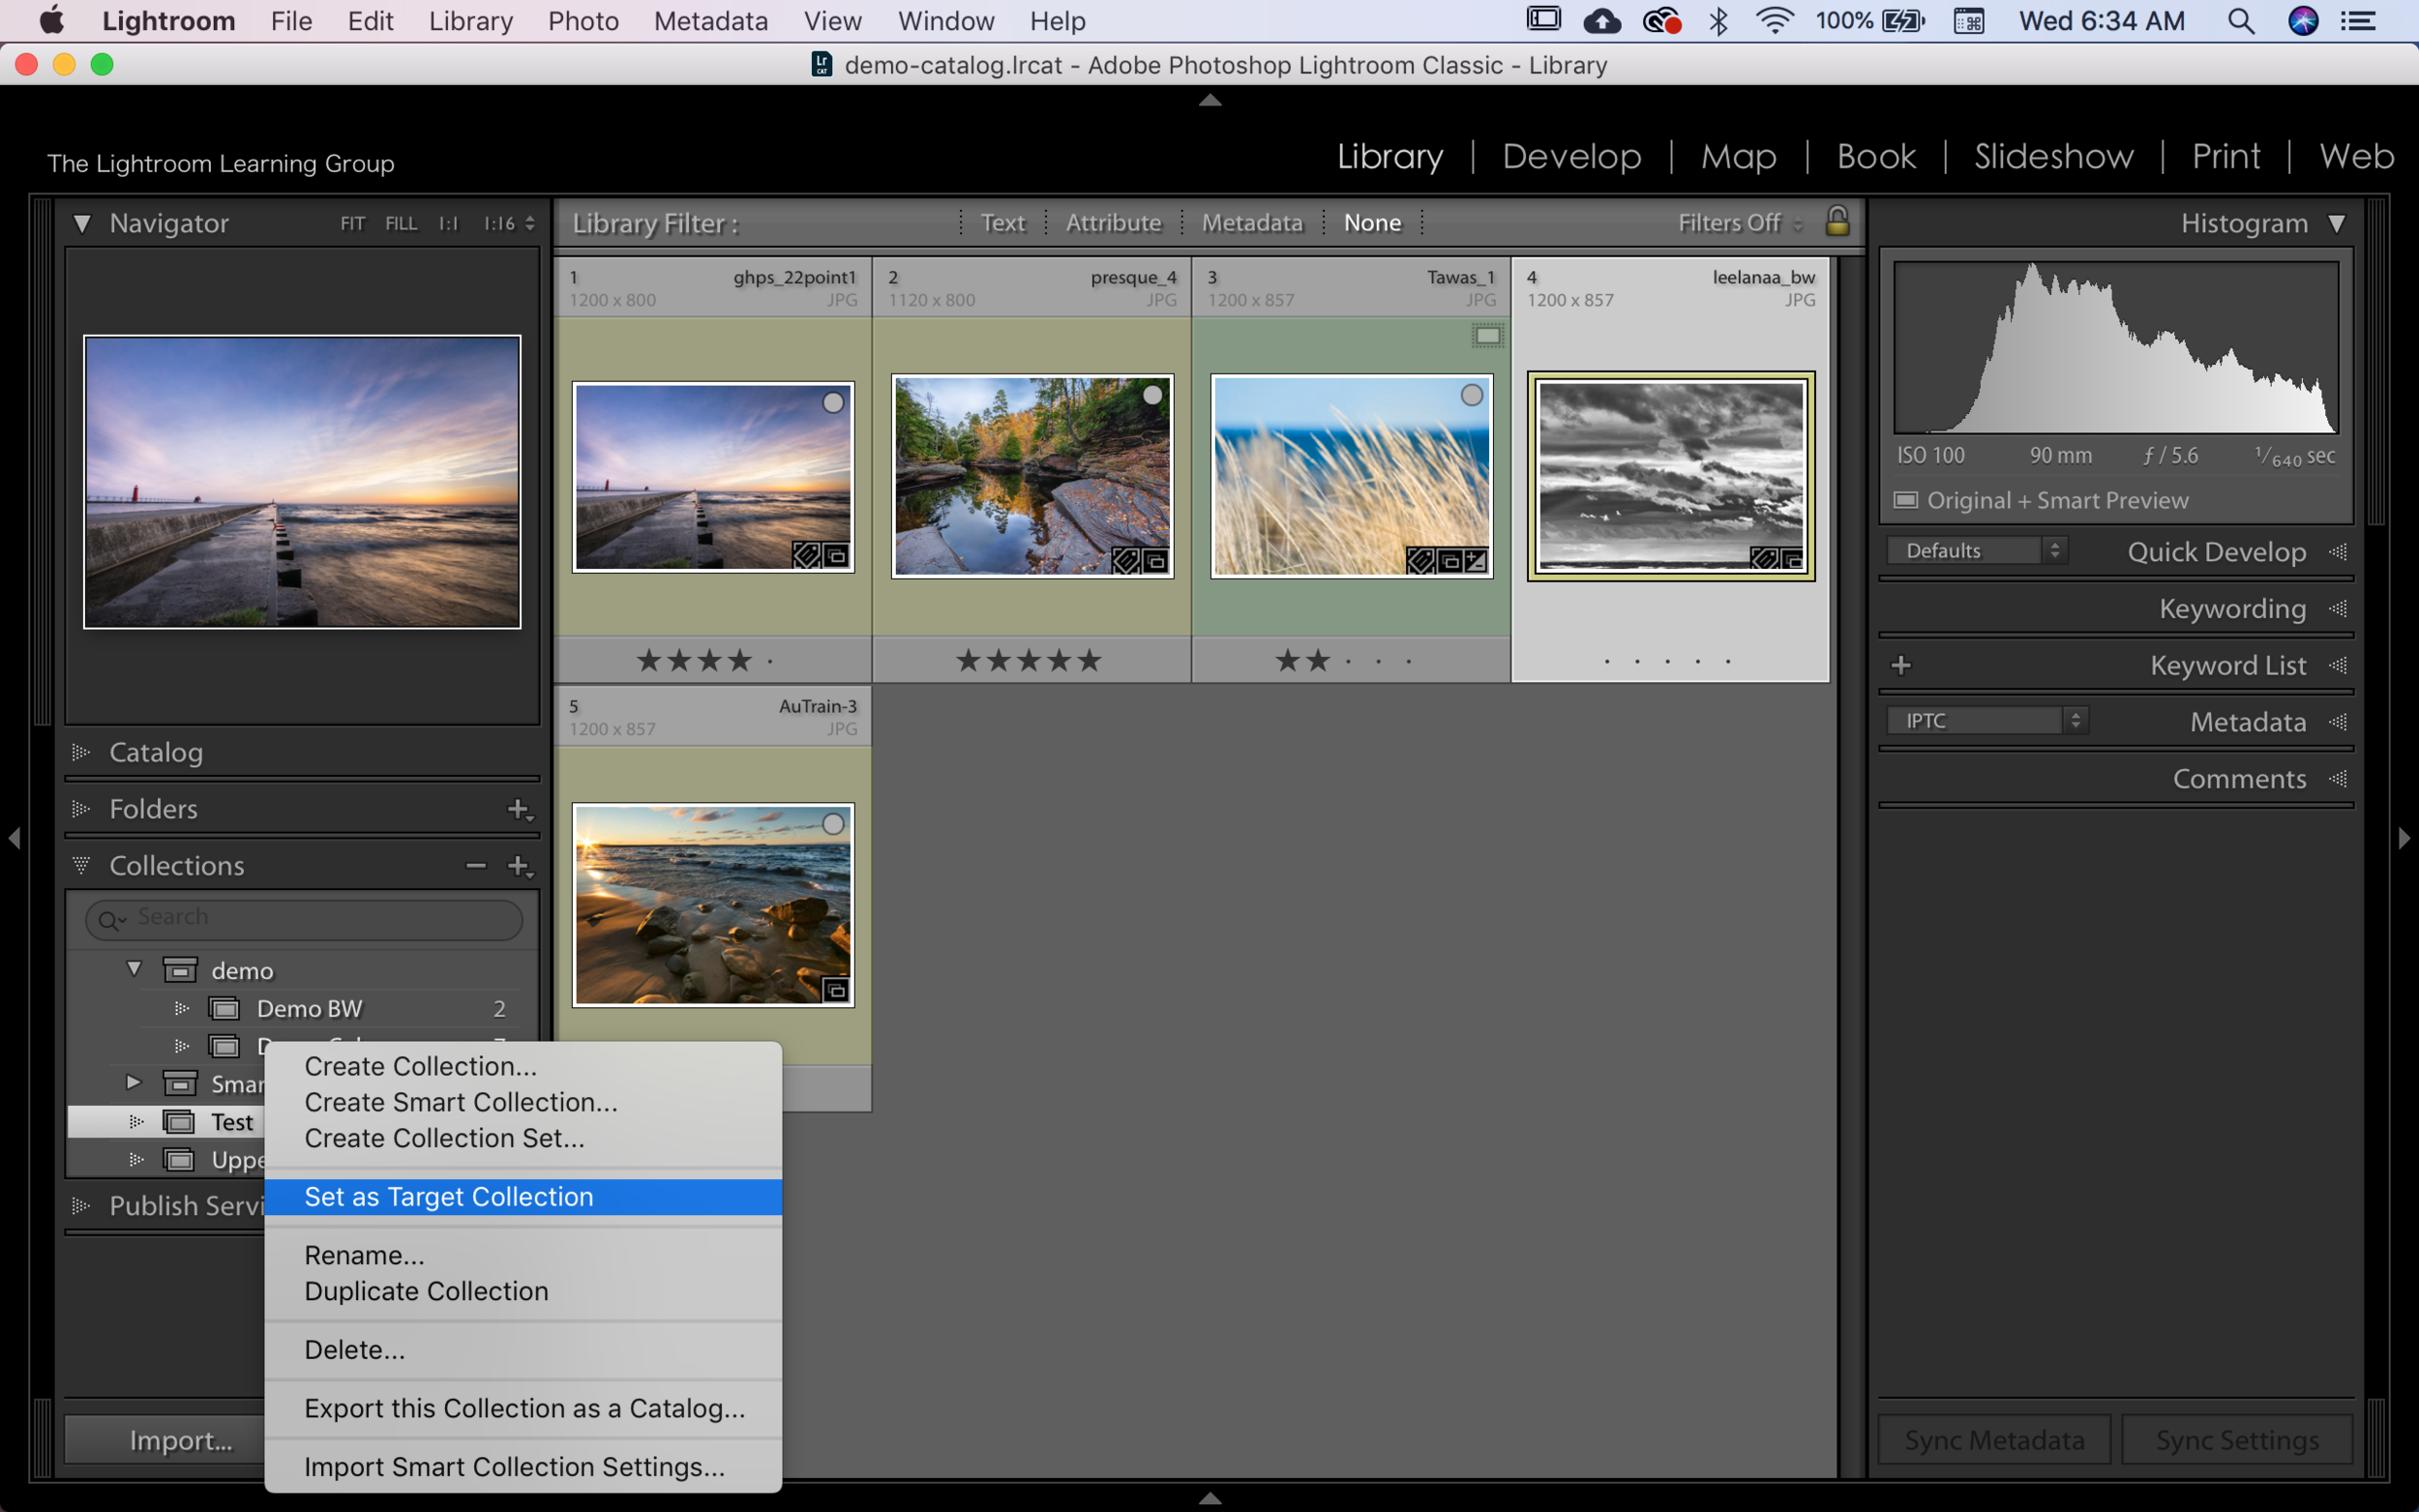Image resolution: width=2419 pixels, height=1512 pixels.
Task: Expand the Catalog panel
Action: (81, 752)
